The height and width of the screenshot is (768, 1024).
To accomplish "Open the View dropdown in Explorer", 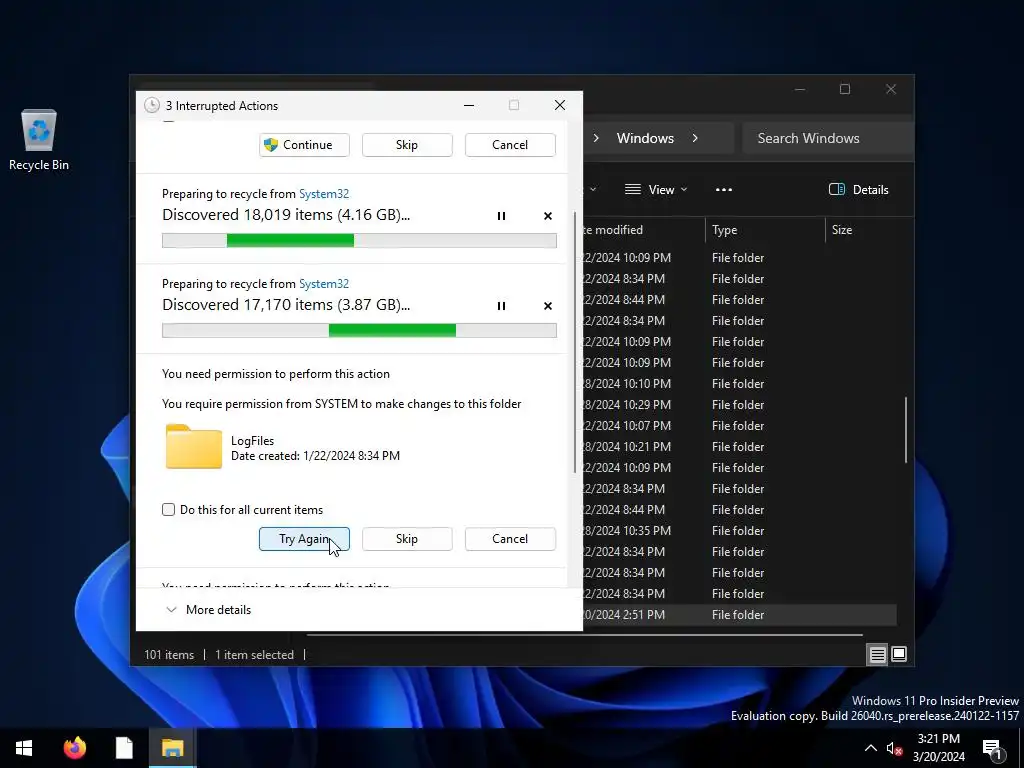I will tap(656, 190).
